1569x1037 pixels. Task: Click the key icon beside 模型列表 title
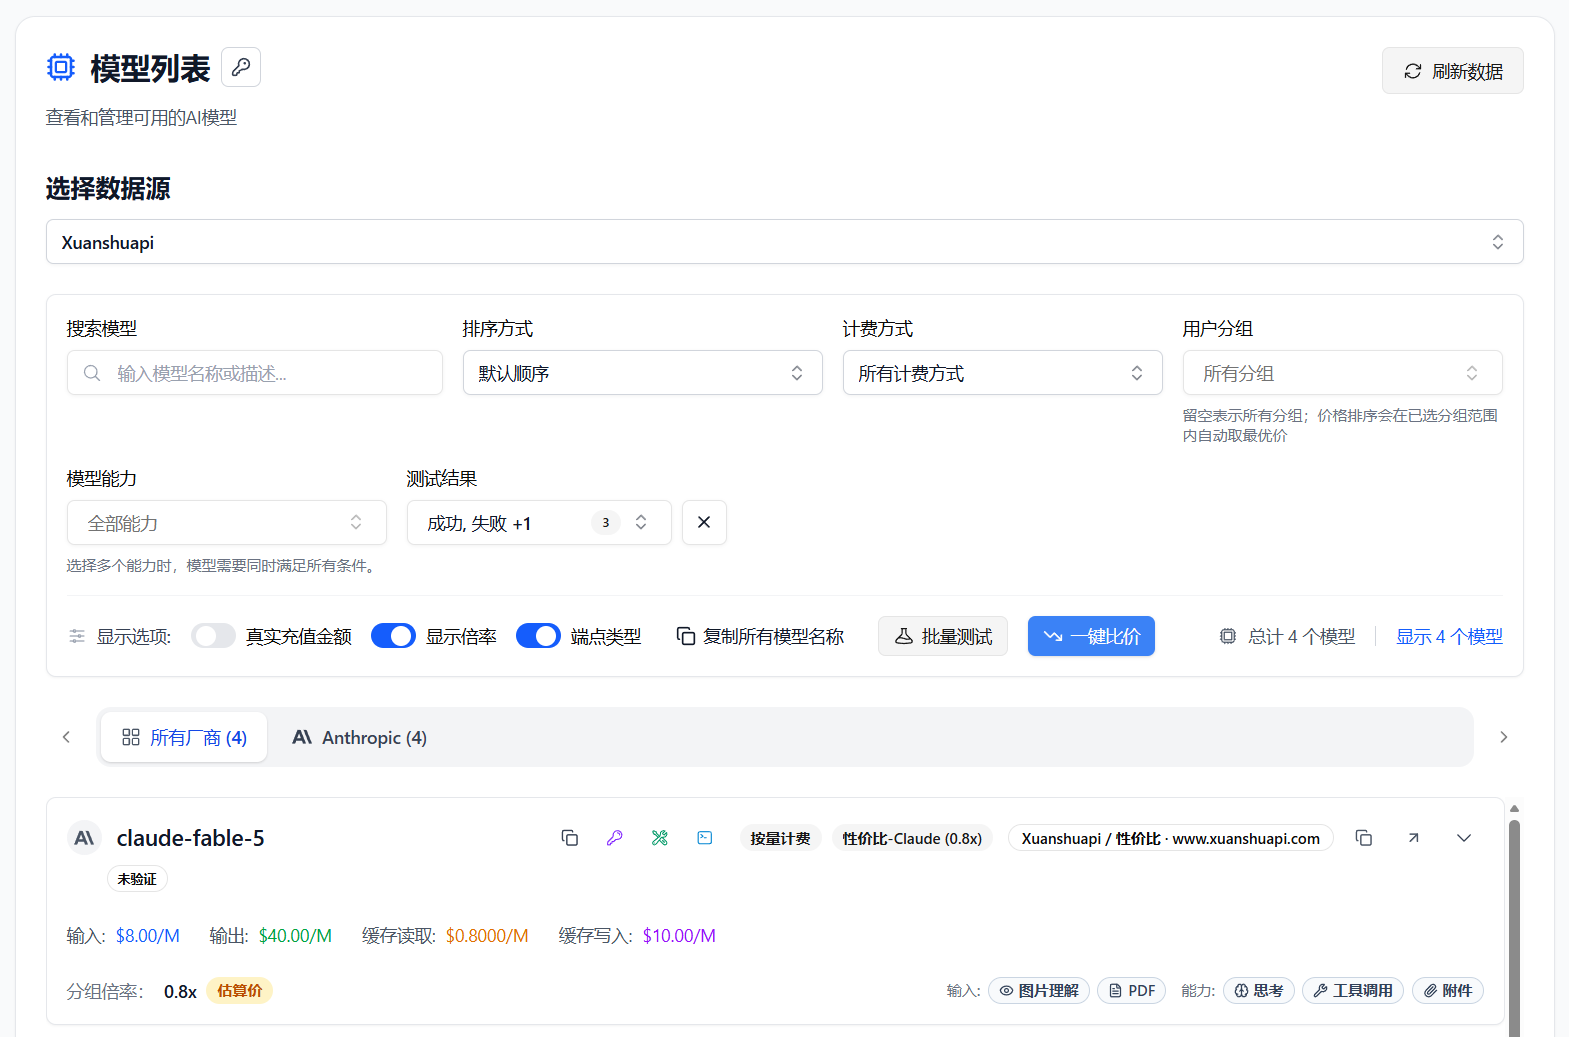[x=241, y=67]
